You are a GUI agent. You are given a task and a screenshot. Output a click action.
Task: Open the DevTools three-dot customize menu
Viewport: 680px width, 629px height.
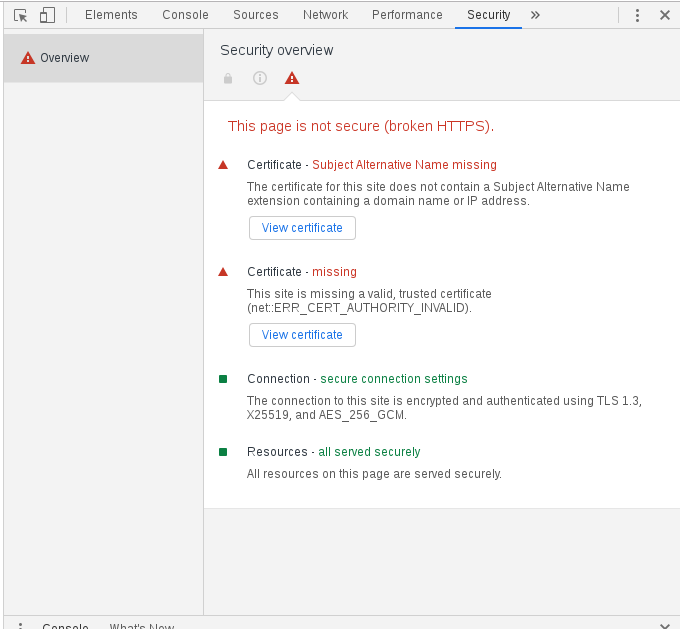pos(637,15)
